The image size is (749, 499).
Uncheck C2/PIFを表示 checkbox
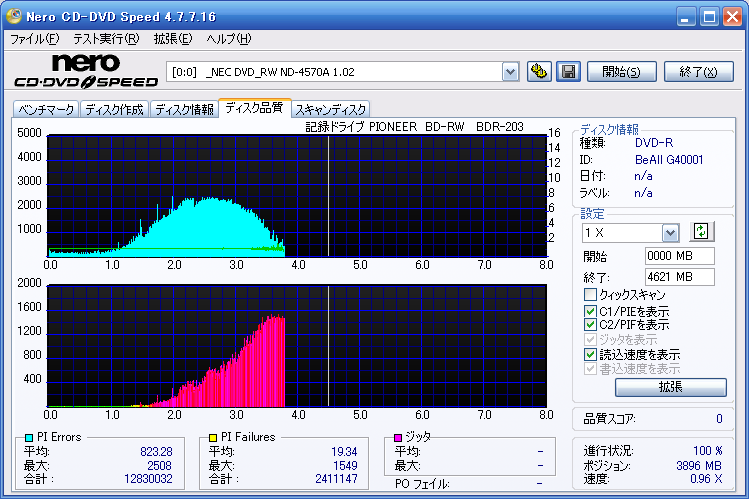pos(590,325)
